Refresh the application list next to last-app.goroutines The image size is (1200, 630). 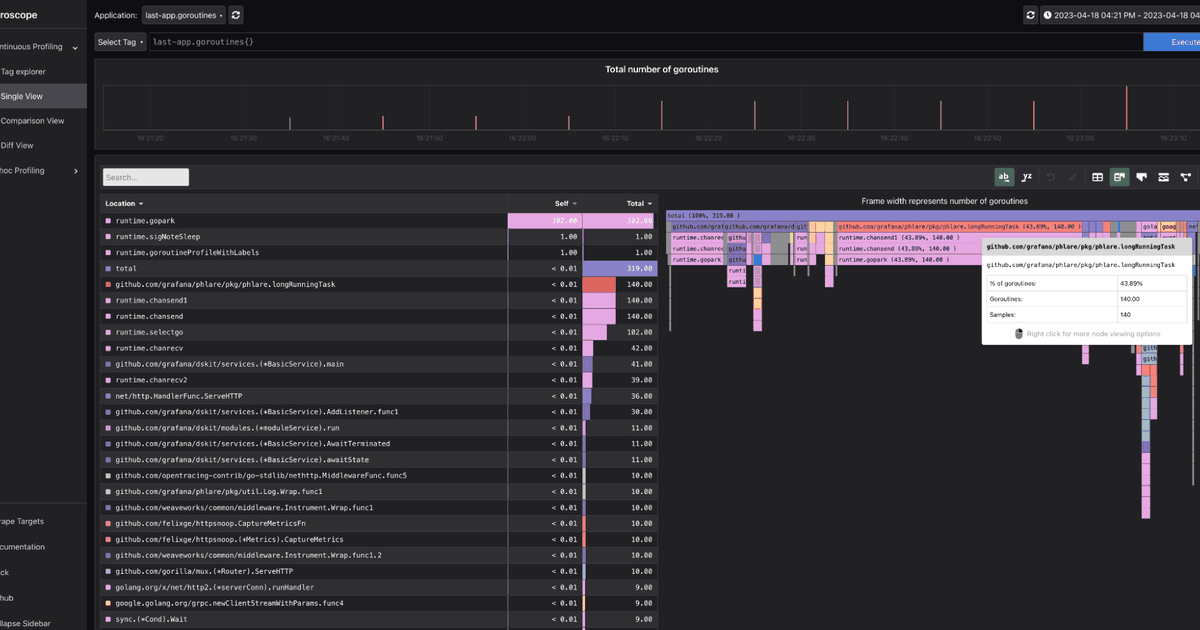(235, 15)
